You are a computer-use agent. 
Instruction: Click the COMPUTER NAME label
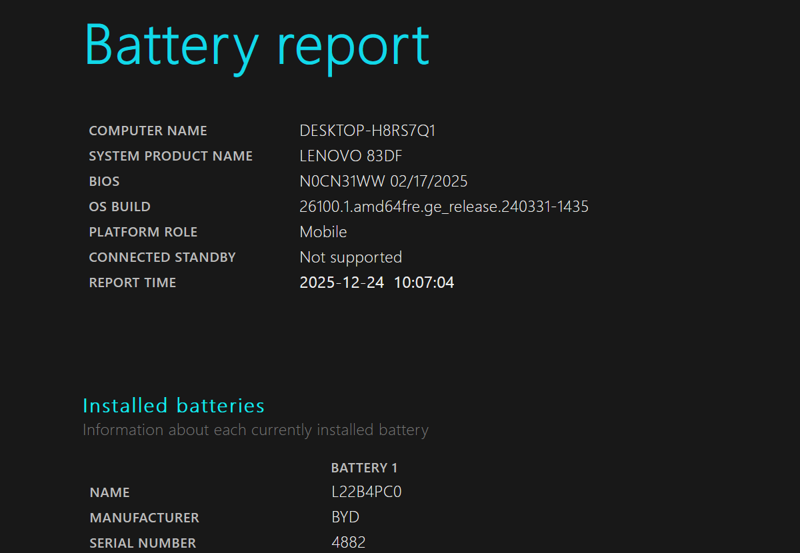148,131
